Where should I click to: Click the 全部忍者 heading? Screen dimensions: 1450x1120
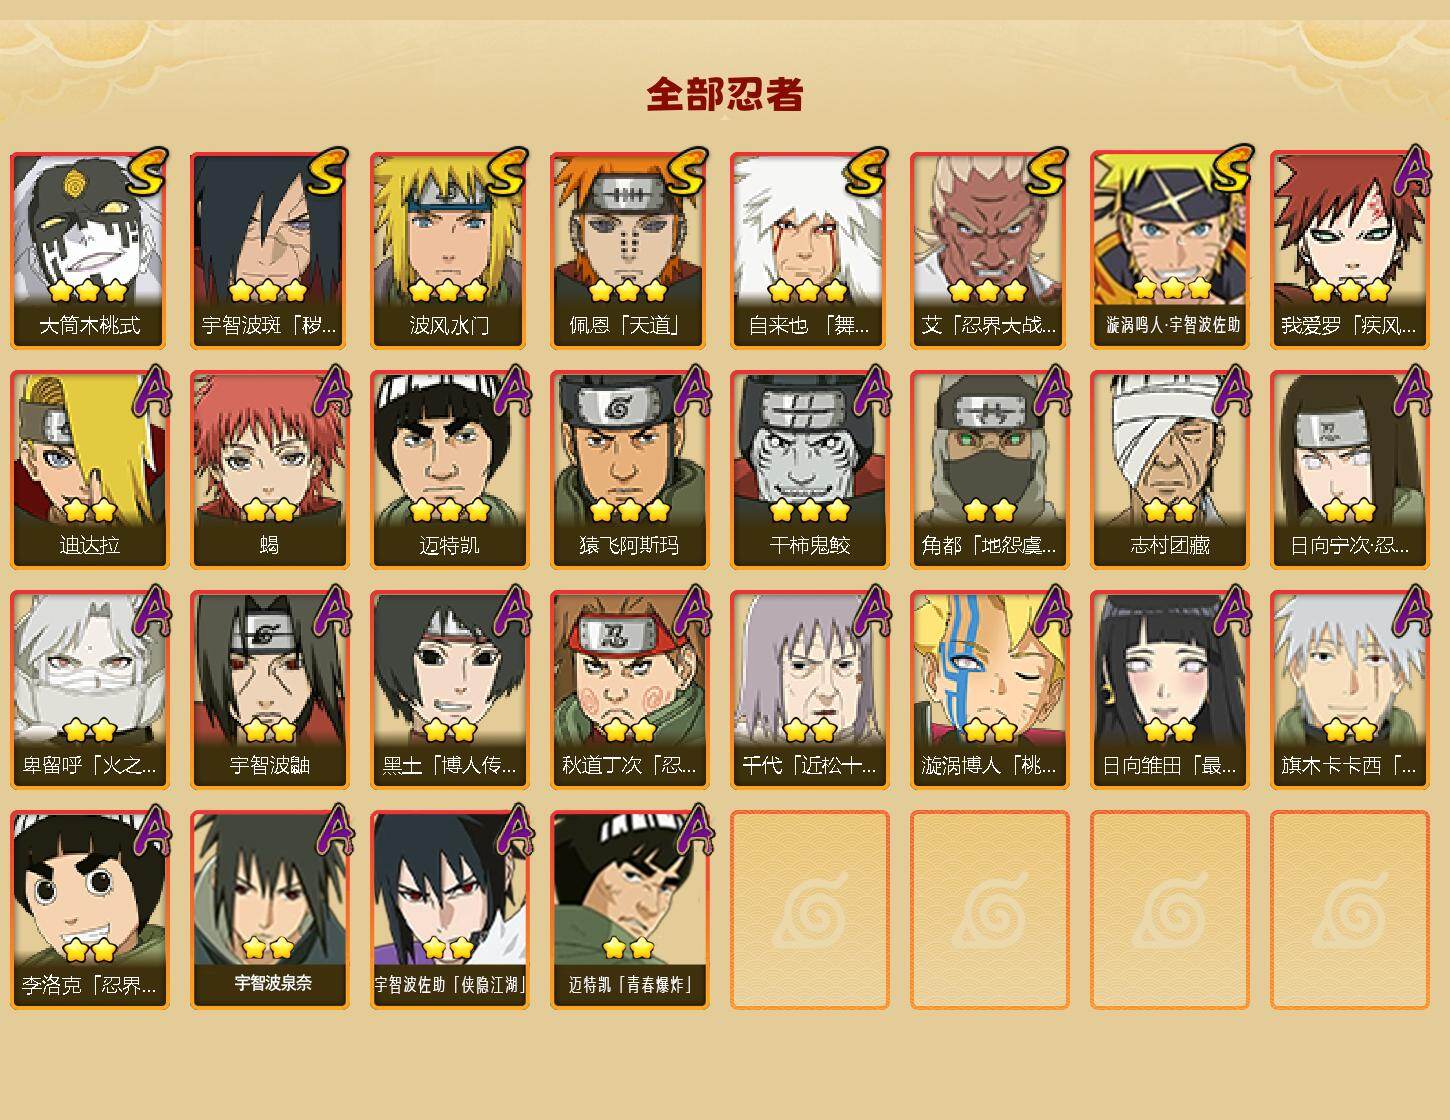pyautogui.click(x=725, y=94)
